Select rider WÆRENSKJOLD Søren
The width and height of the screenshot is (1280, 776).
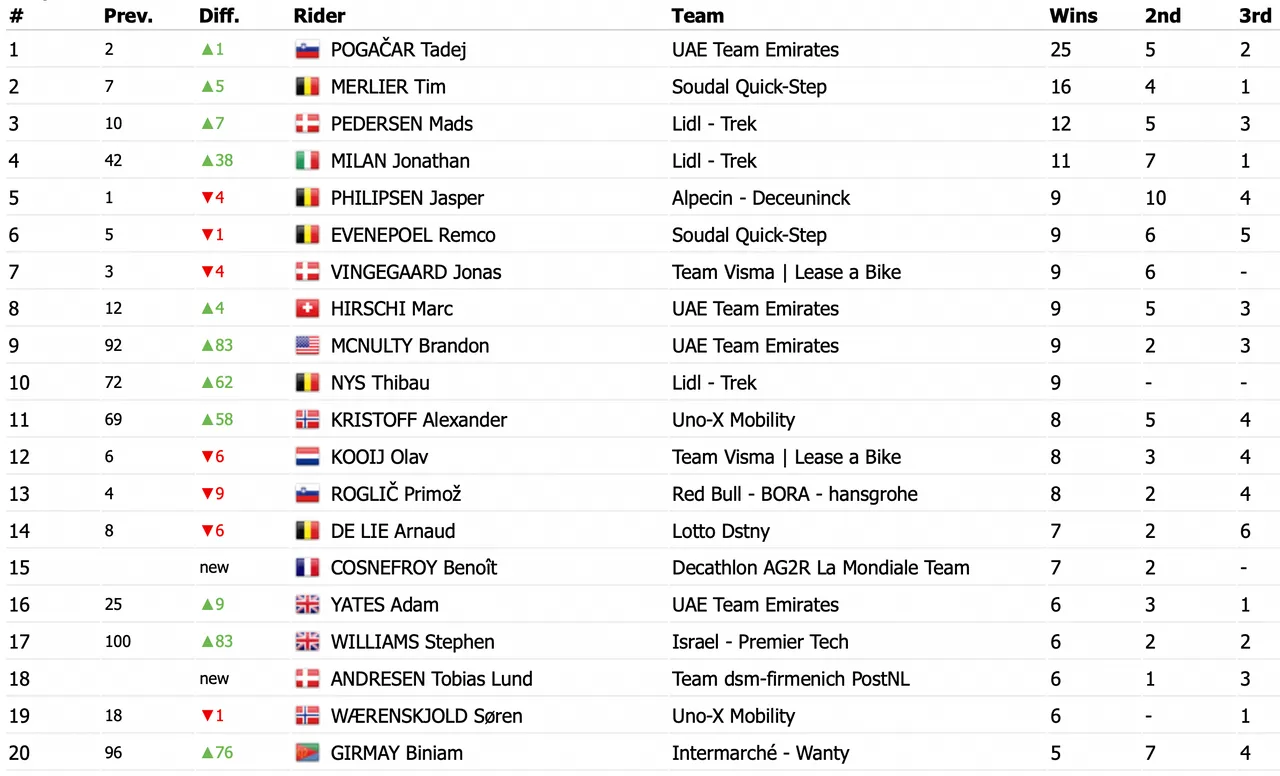tap(427, 716)
